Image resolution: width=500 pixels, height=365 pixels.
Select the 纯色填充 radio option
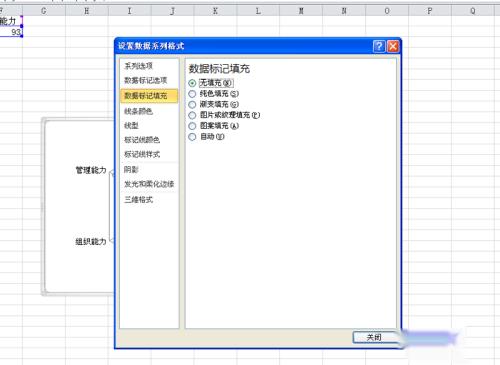(192, 94)
